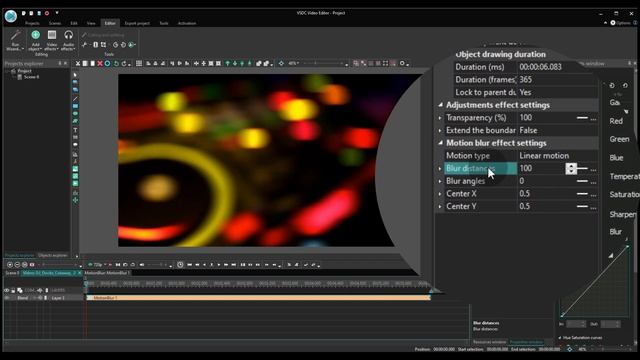Click the scissors cutting tool in Tools group
This screenshot has height=360, width=640.
coord(84,44)
